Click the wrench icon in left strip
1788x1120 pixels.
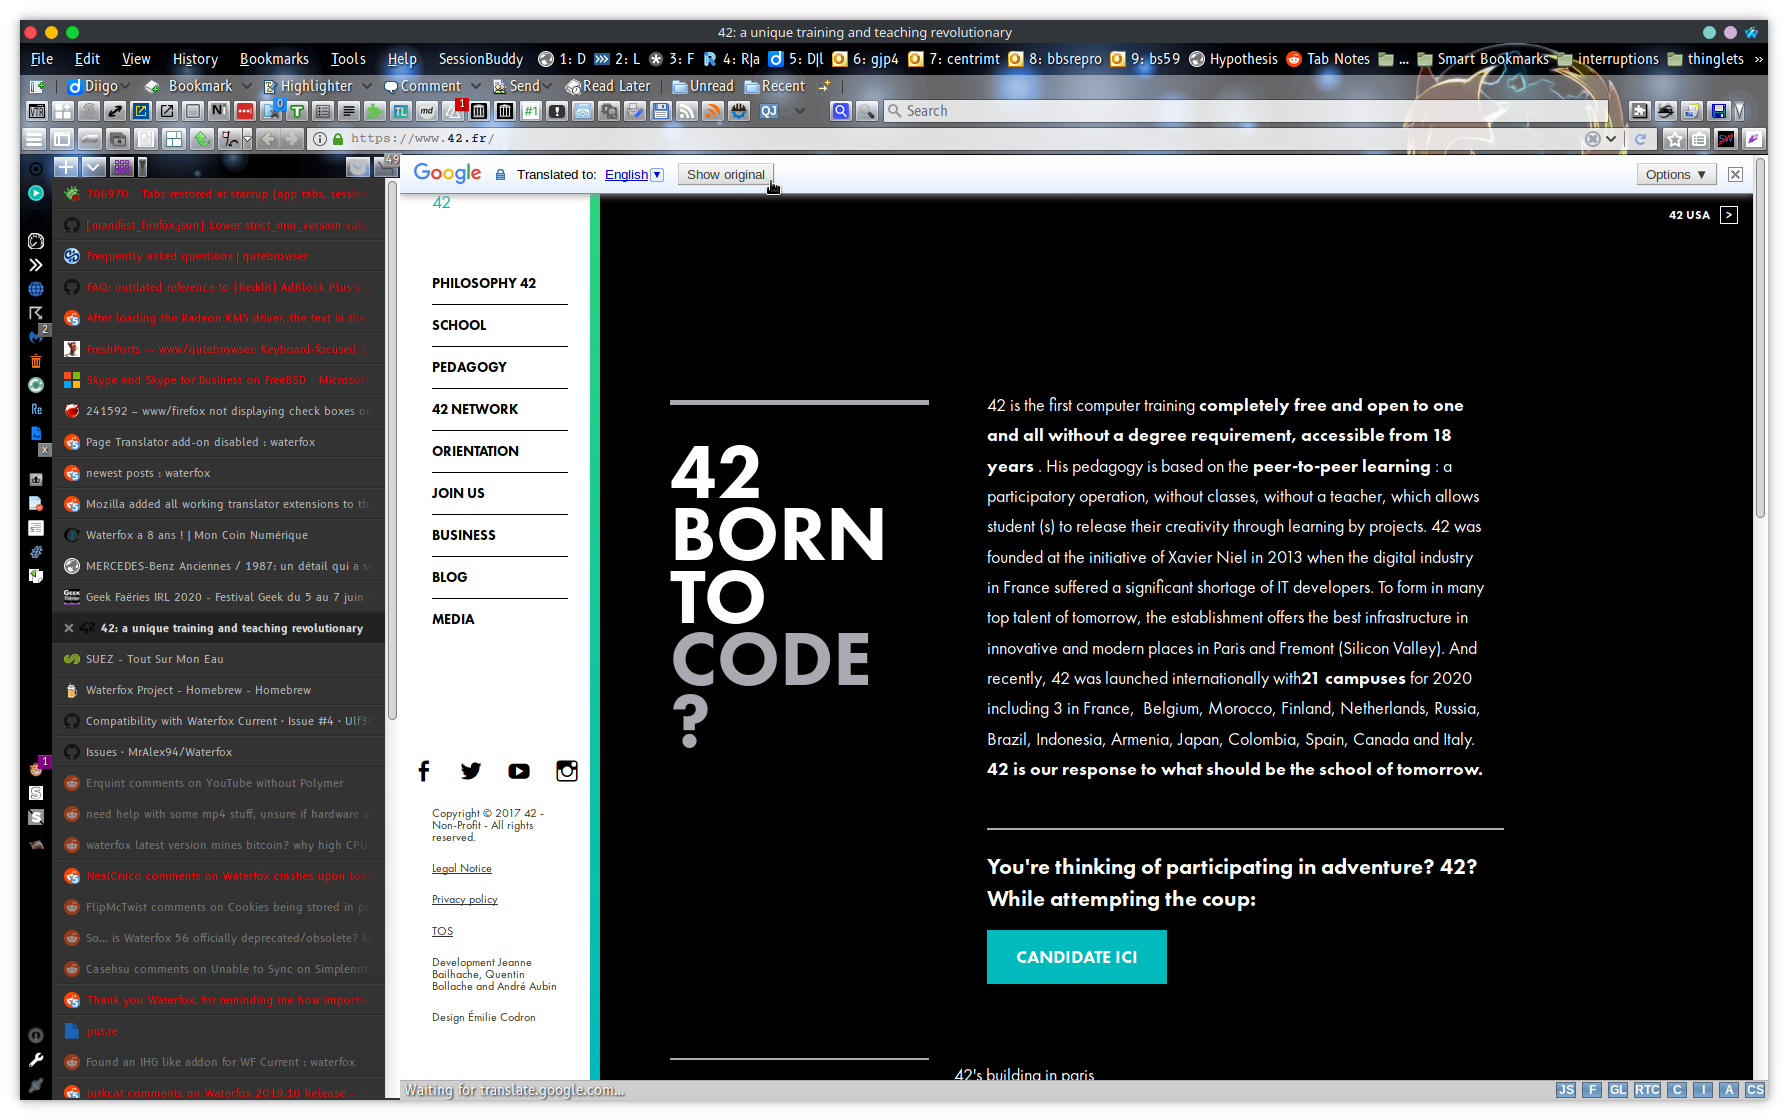click(36, 1060)
